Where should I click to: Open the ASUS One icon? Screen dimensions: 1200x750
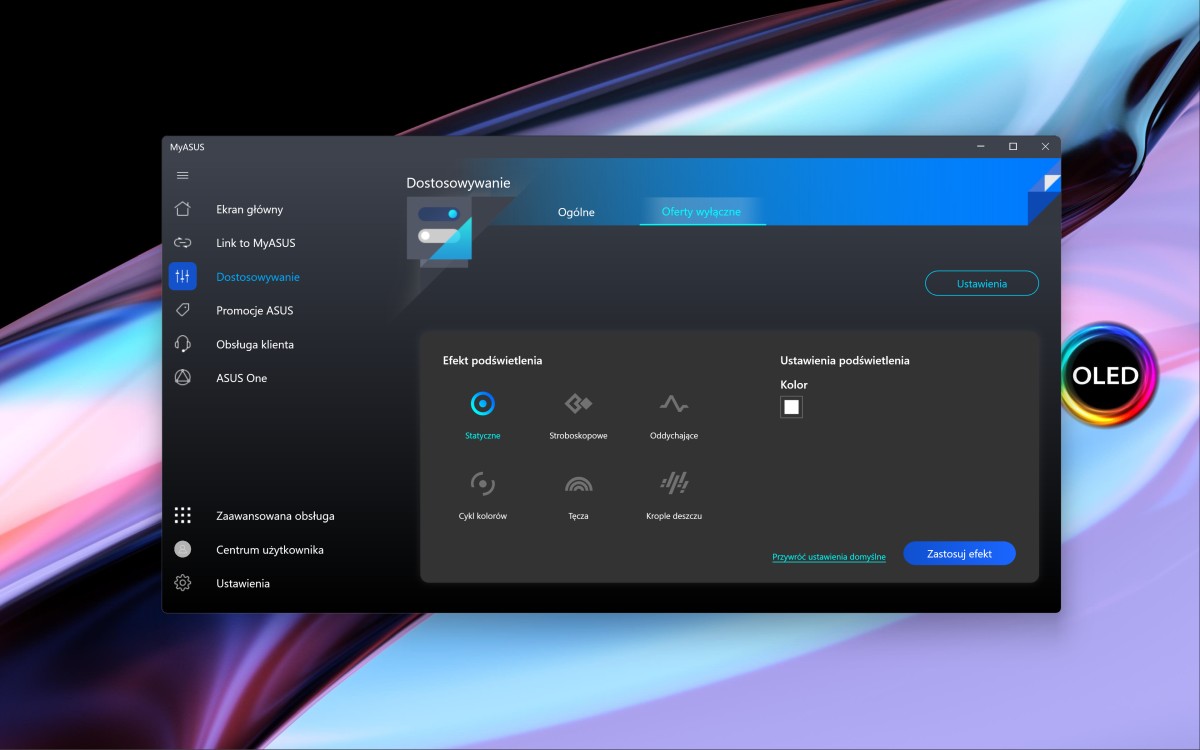click(183, 377)
